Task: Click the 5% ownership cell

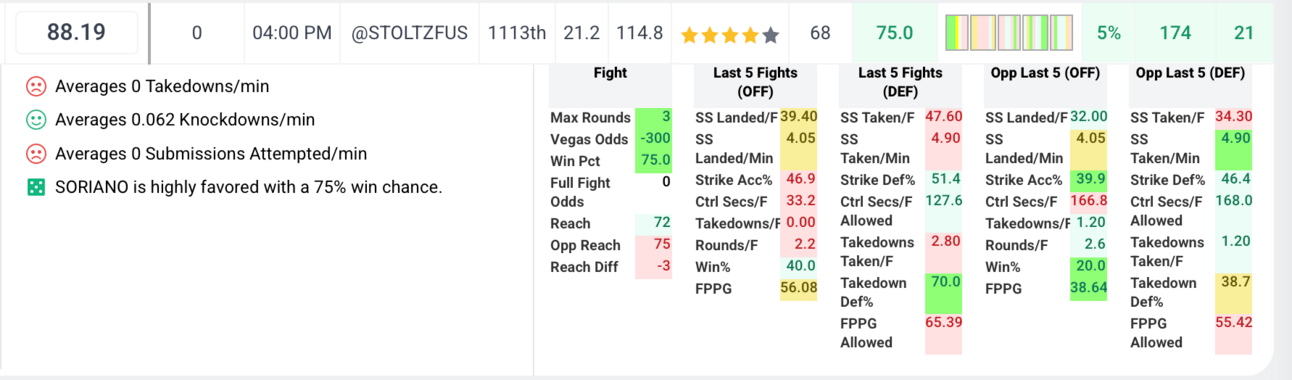Action: (1108, 33)
